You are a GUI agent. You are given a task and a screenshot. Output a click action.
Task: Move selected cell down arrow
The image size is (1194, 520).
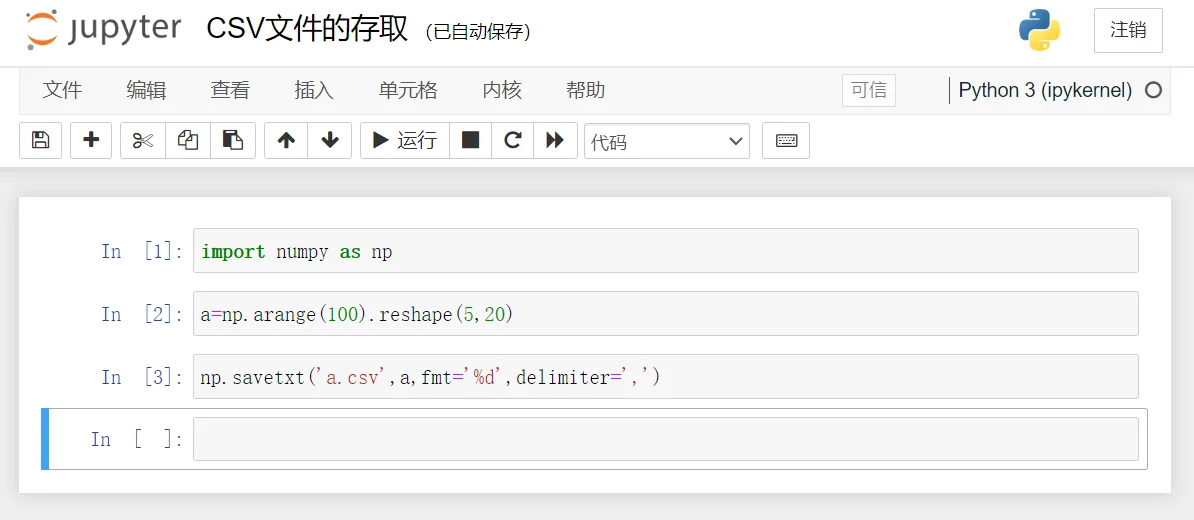[330, 141]
